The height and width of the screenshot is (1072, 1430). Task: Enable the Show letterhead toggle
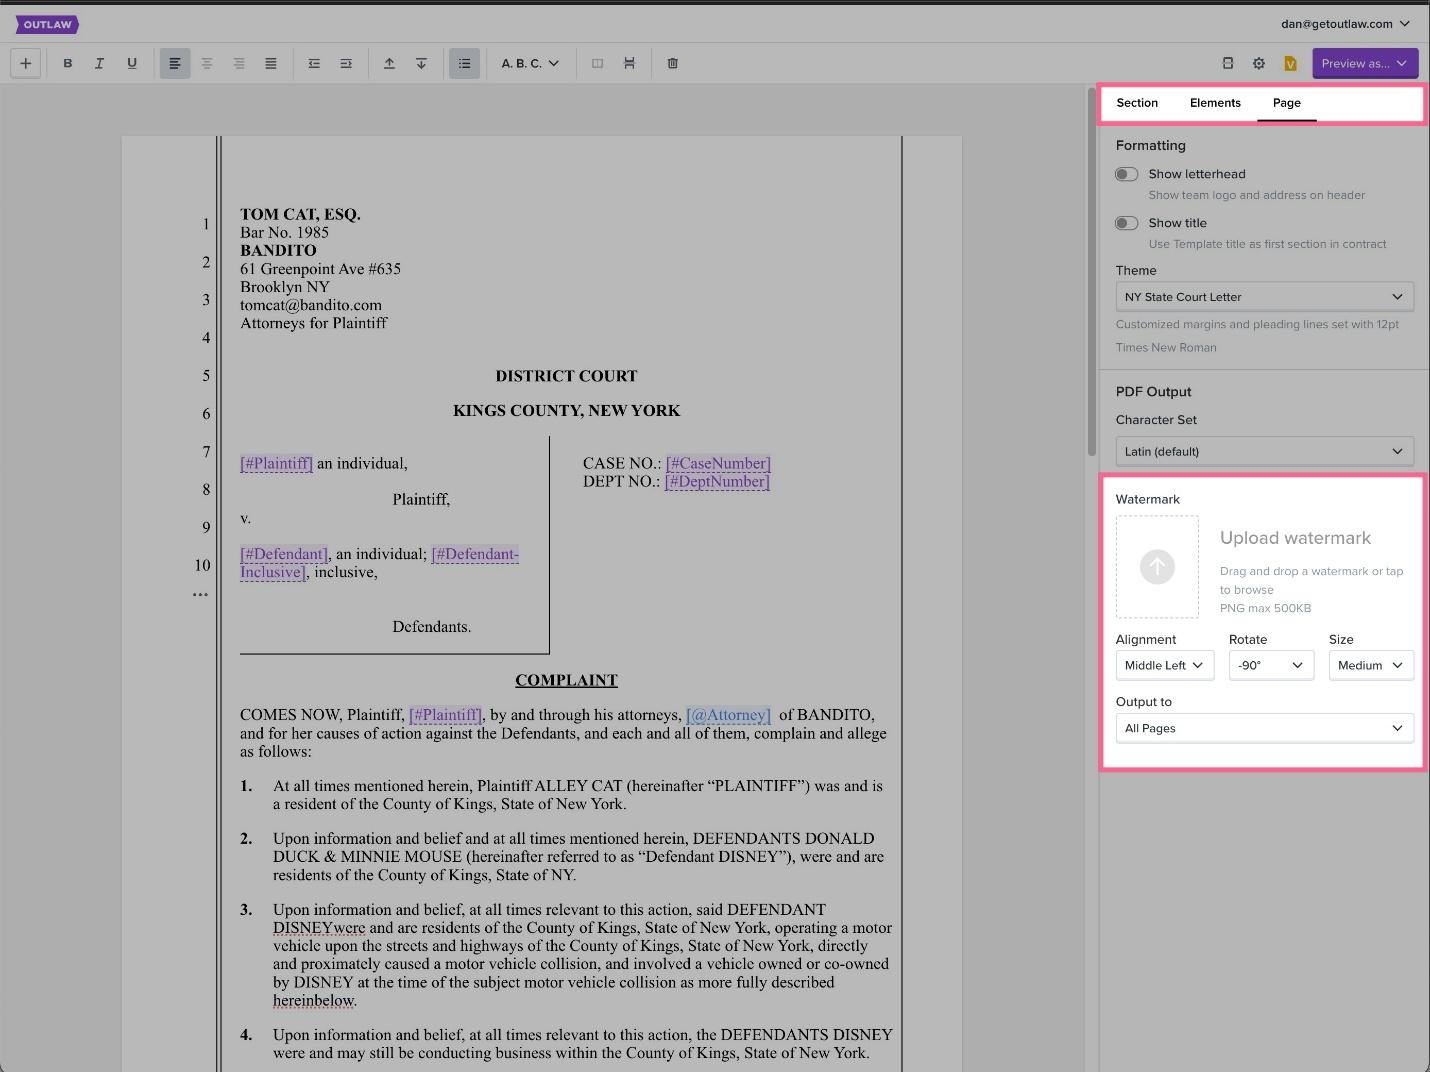[x=1127, y=174]
